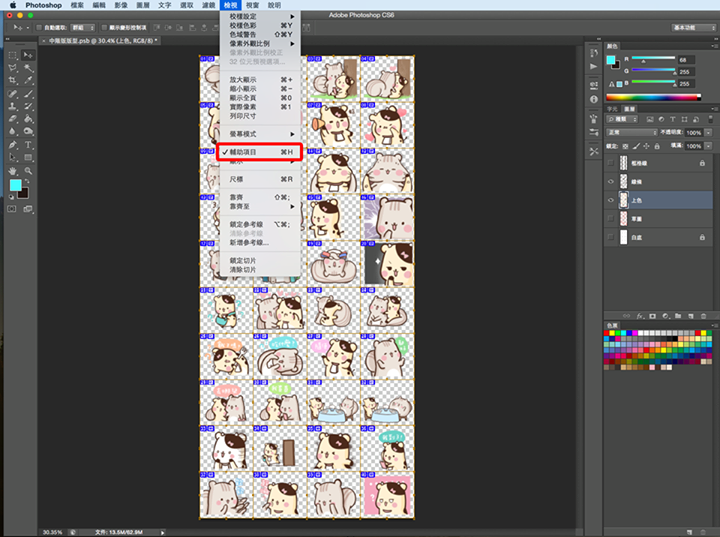Open the collapsed Actions panel play icon
720x537 pixels.
pyautogui.click(x=594, y=67)
